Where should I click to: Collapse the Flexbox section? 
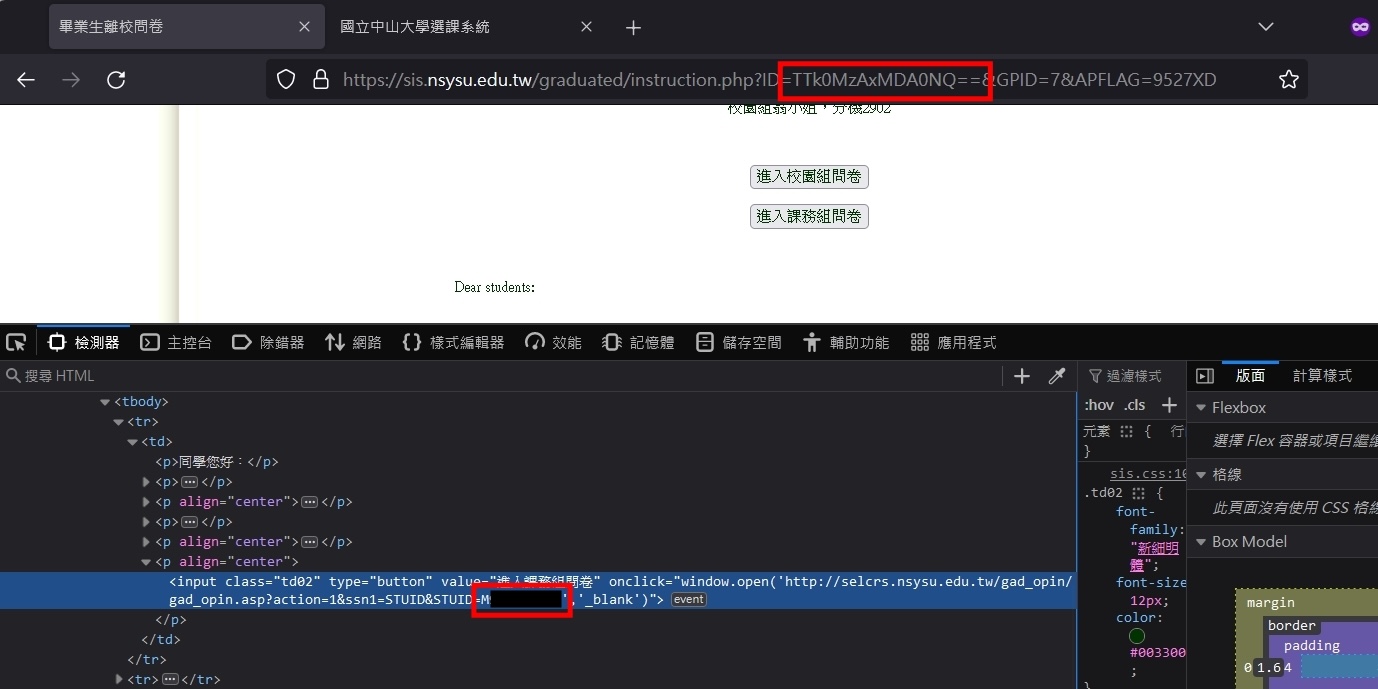(x=1200, y=408)
